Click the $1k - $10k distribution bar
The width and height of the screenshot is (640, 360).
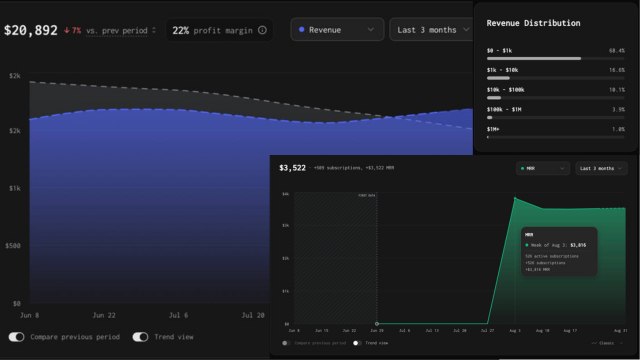tap(556, 78)
